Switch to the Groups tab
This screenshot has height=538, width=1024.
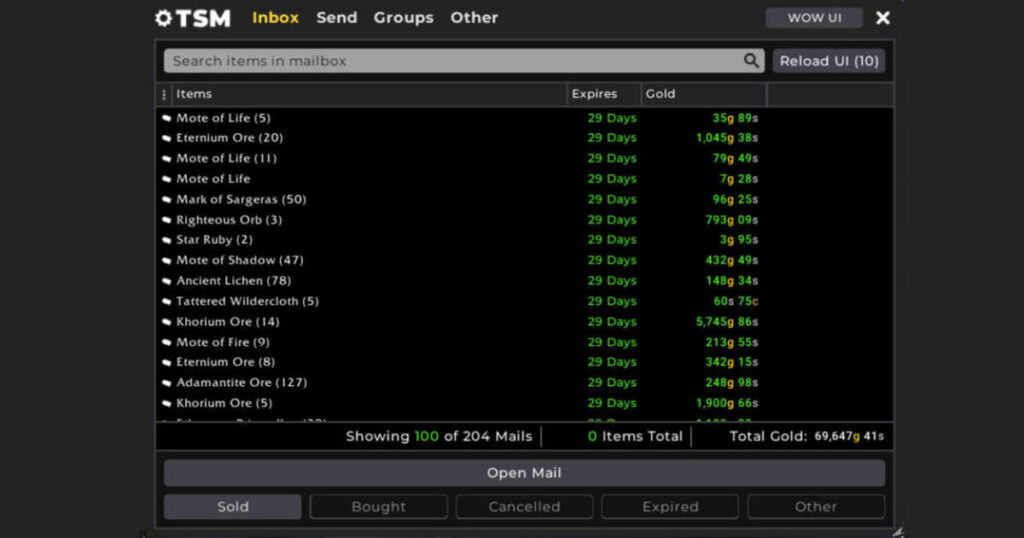403,18
